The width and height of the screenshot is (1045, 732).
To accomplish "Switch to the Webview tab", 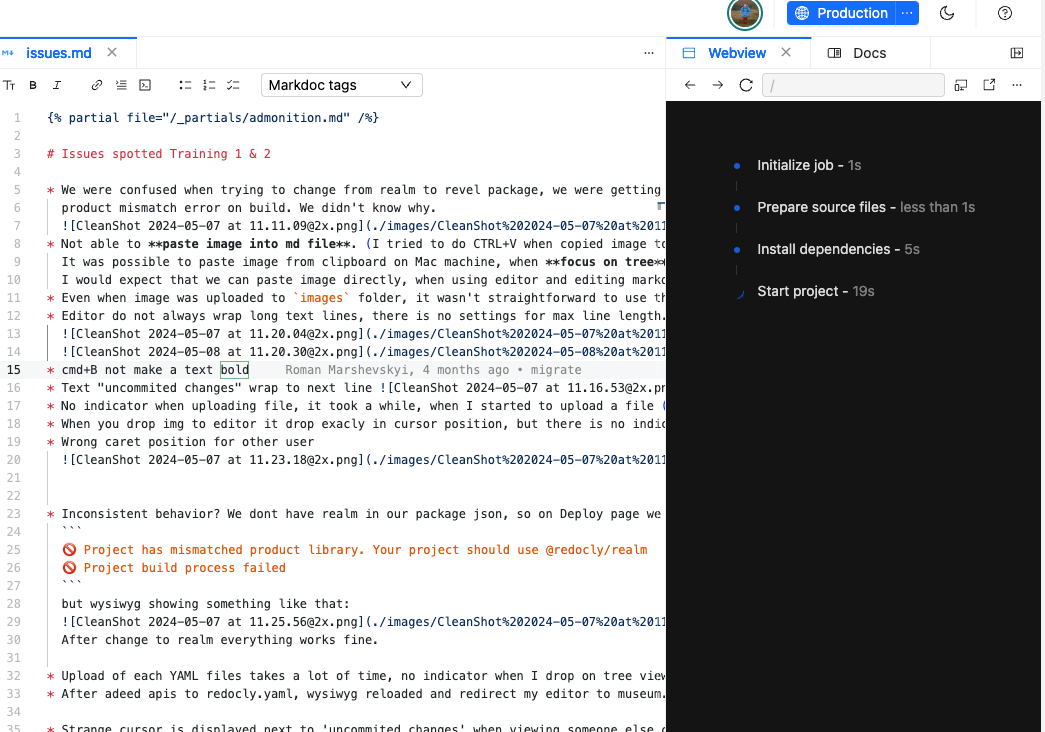I will coord(736,53).
